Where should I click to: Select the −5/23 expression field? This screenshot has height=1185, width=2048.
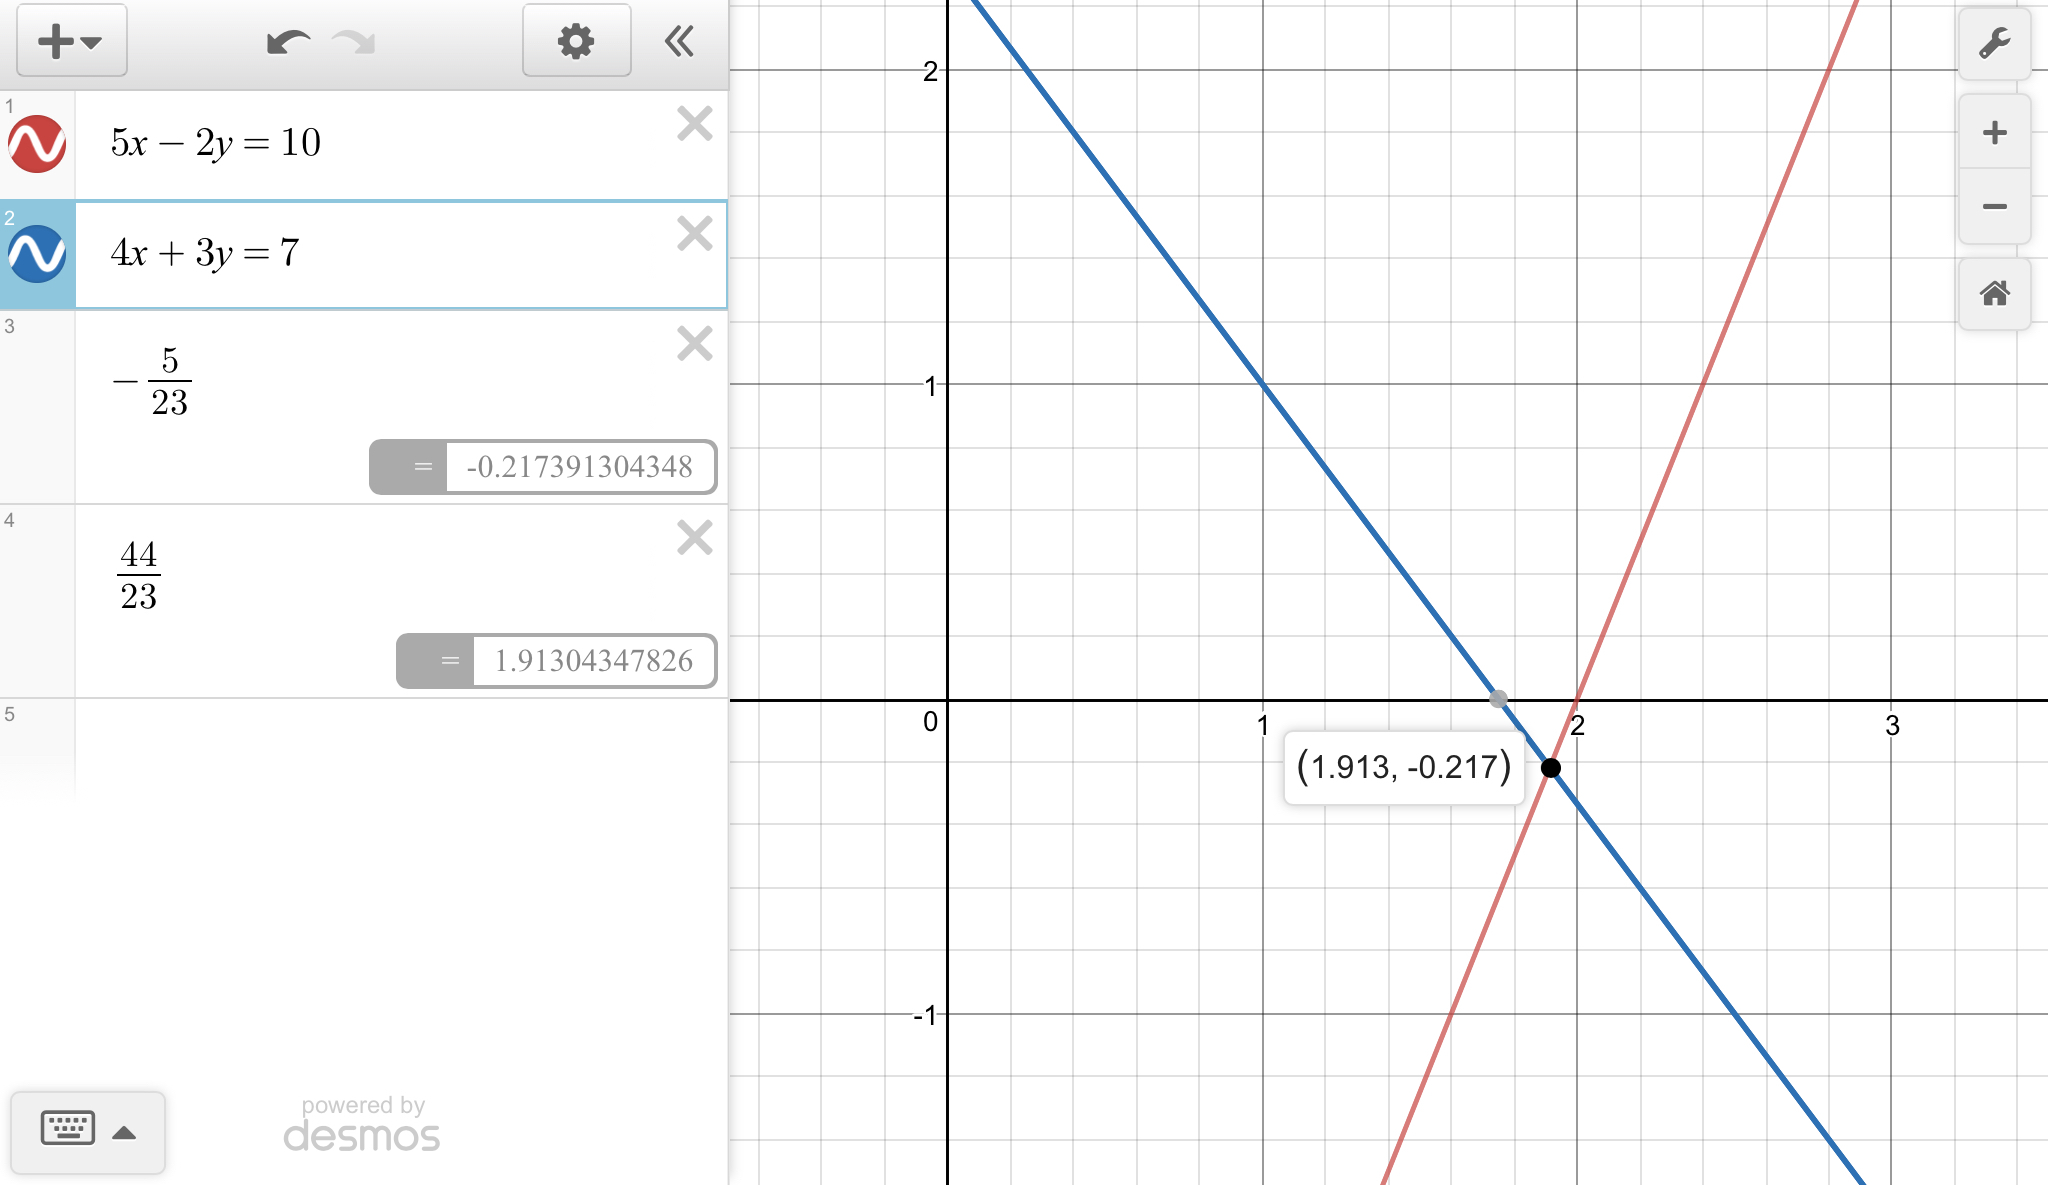coord(300,382)
